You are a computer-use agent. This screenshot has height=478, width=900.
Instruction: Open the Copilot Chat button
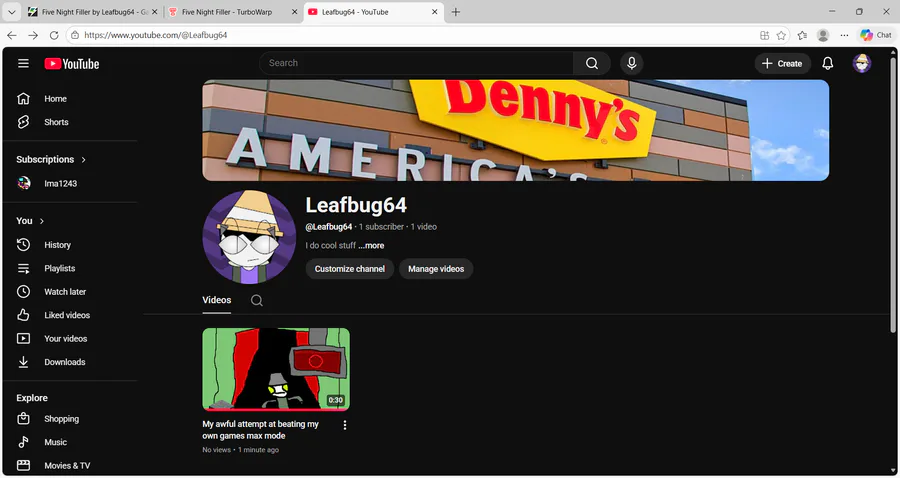[x=875, y=35]
